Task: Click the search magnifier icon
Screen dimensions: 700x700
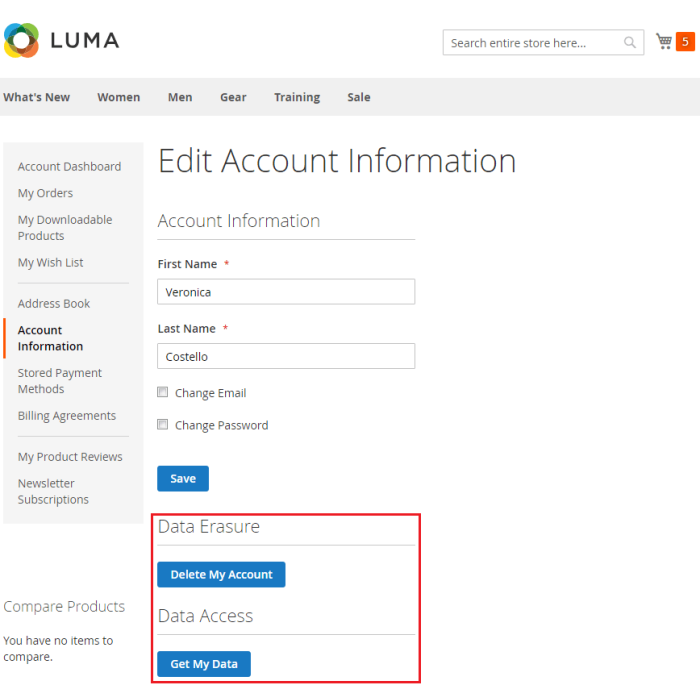Action: [629, 43]
